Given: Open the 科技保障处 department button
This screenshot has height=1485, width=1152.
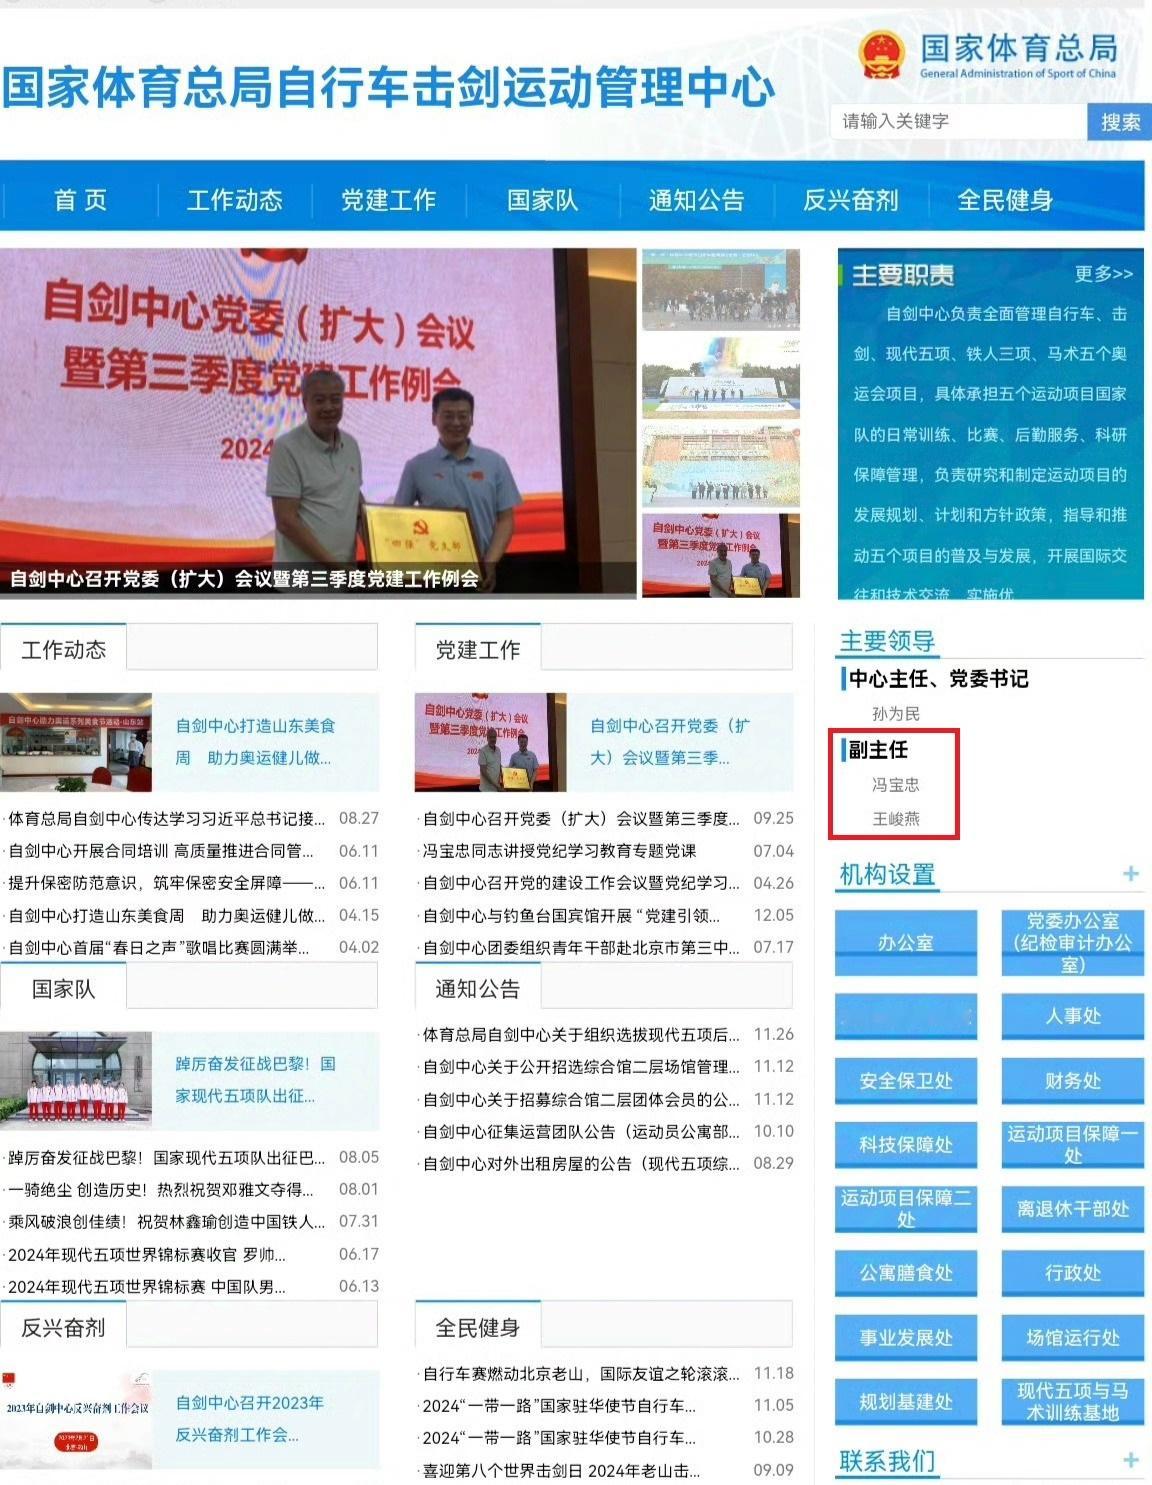Looking at the screenshot, I should tap(906, 1145).
